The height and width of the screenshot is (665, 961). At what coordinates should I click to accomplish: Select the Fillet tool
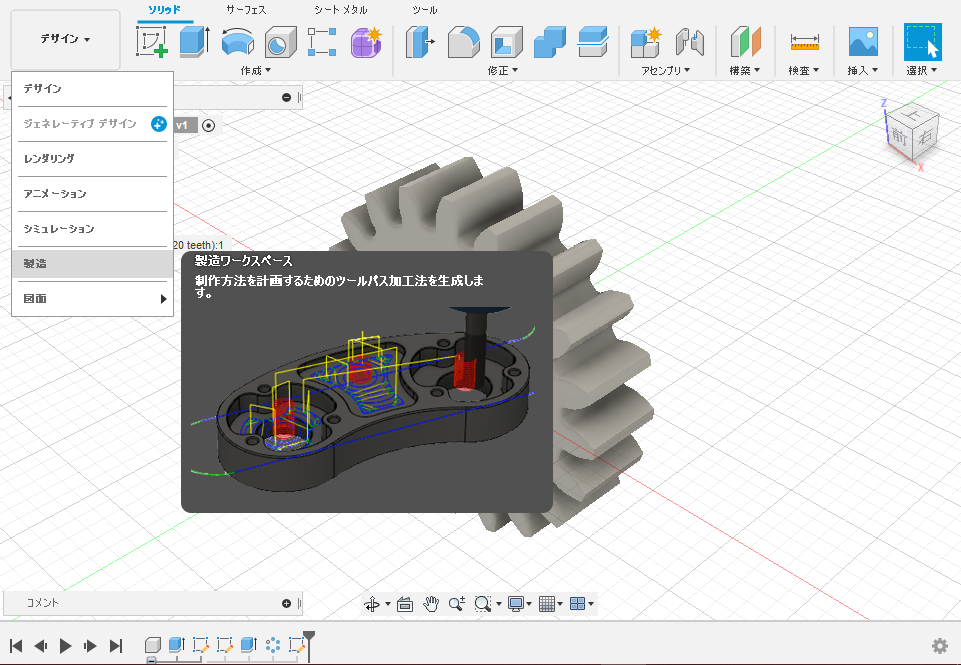[464, 42]
